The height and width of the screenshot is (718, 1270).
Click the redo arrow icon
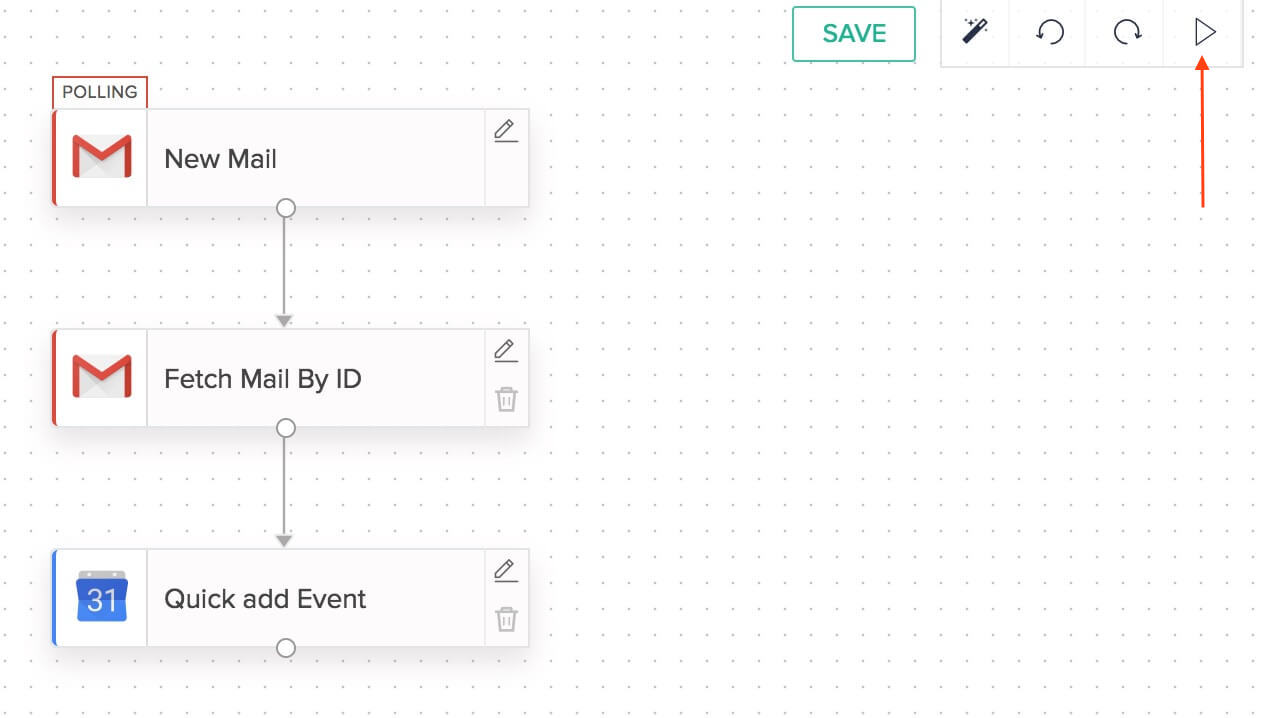[x=1127, y=32]
